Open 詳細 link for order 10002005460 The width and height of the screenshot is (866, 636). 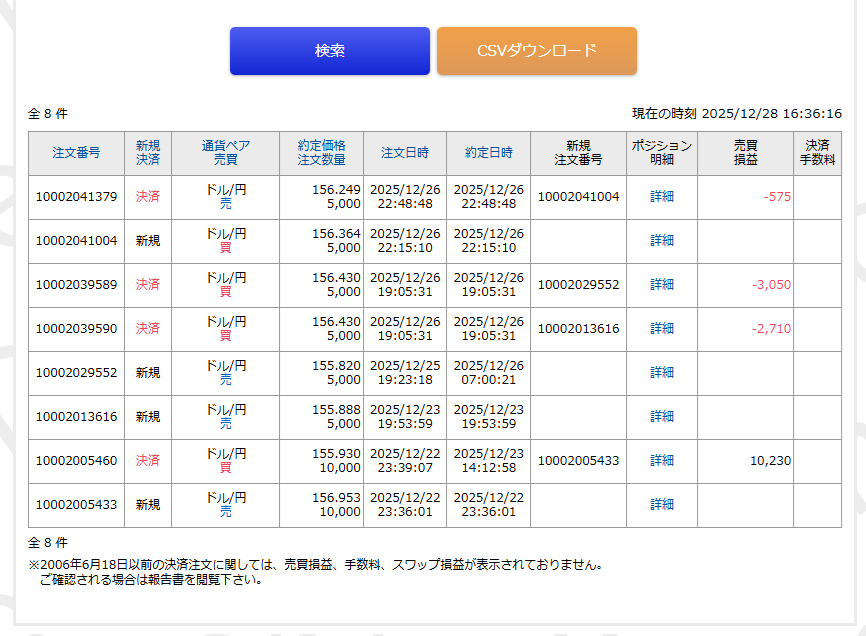tap(662, 461)
